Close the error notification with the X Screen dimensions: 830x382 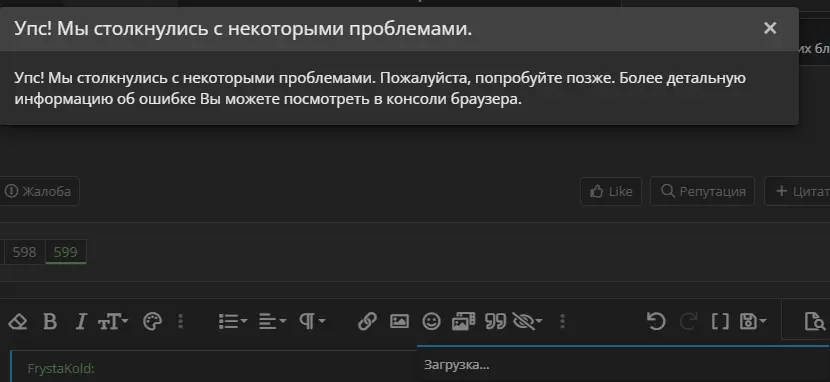pyautogui.click(x=770, y=28)
